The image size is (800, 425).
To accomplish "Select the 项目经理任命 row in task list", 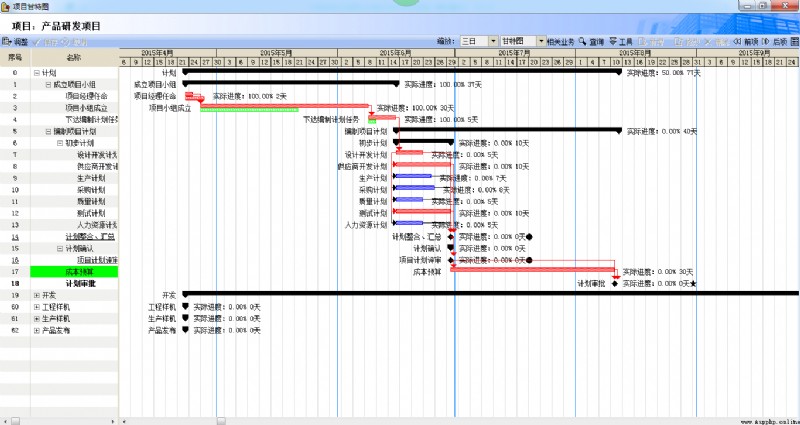I will [59, 96].
